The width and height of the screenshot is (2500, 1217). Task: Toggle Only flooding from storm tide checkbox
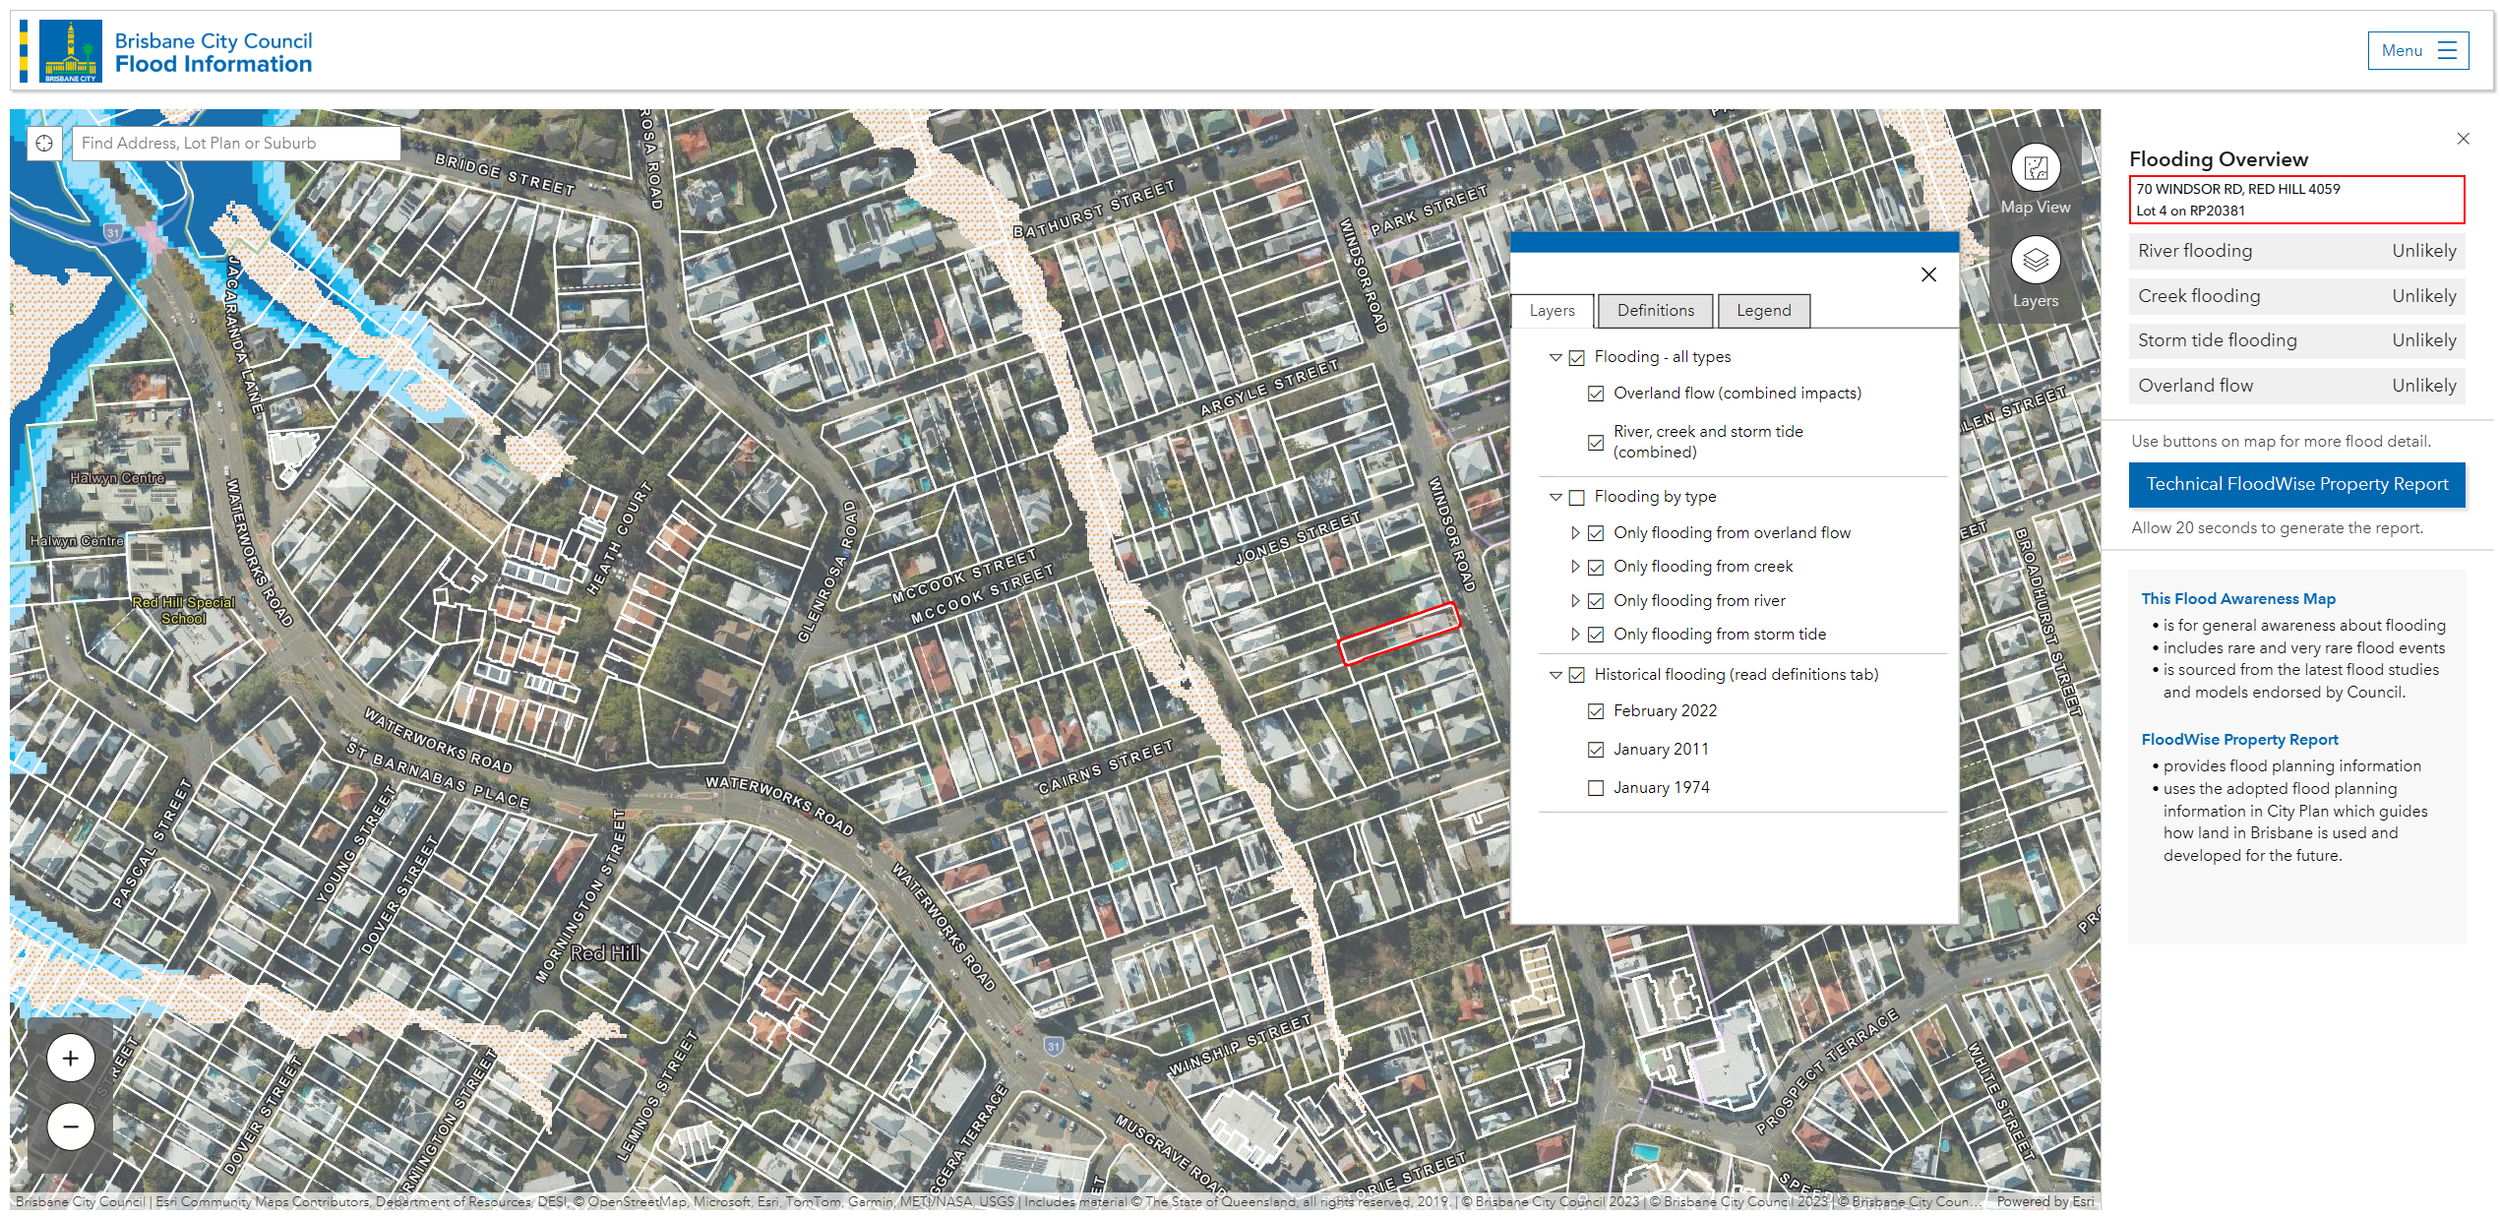pyautogui.click(x=1595, y=635)
